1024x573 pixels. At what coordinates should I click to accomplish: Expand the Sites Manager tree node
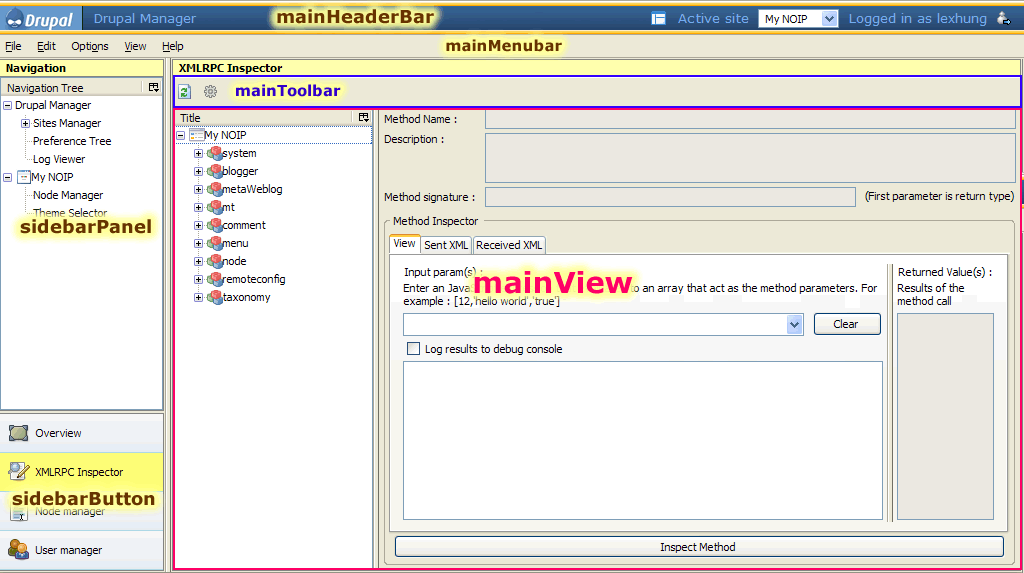pos(25,124)
